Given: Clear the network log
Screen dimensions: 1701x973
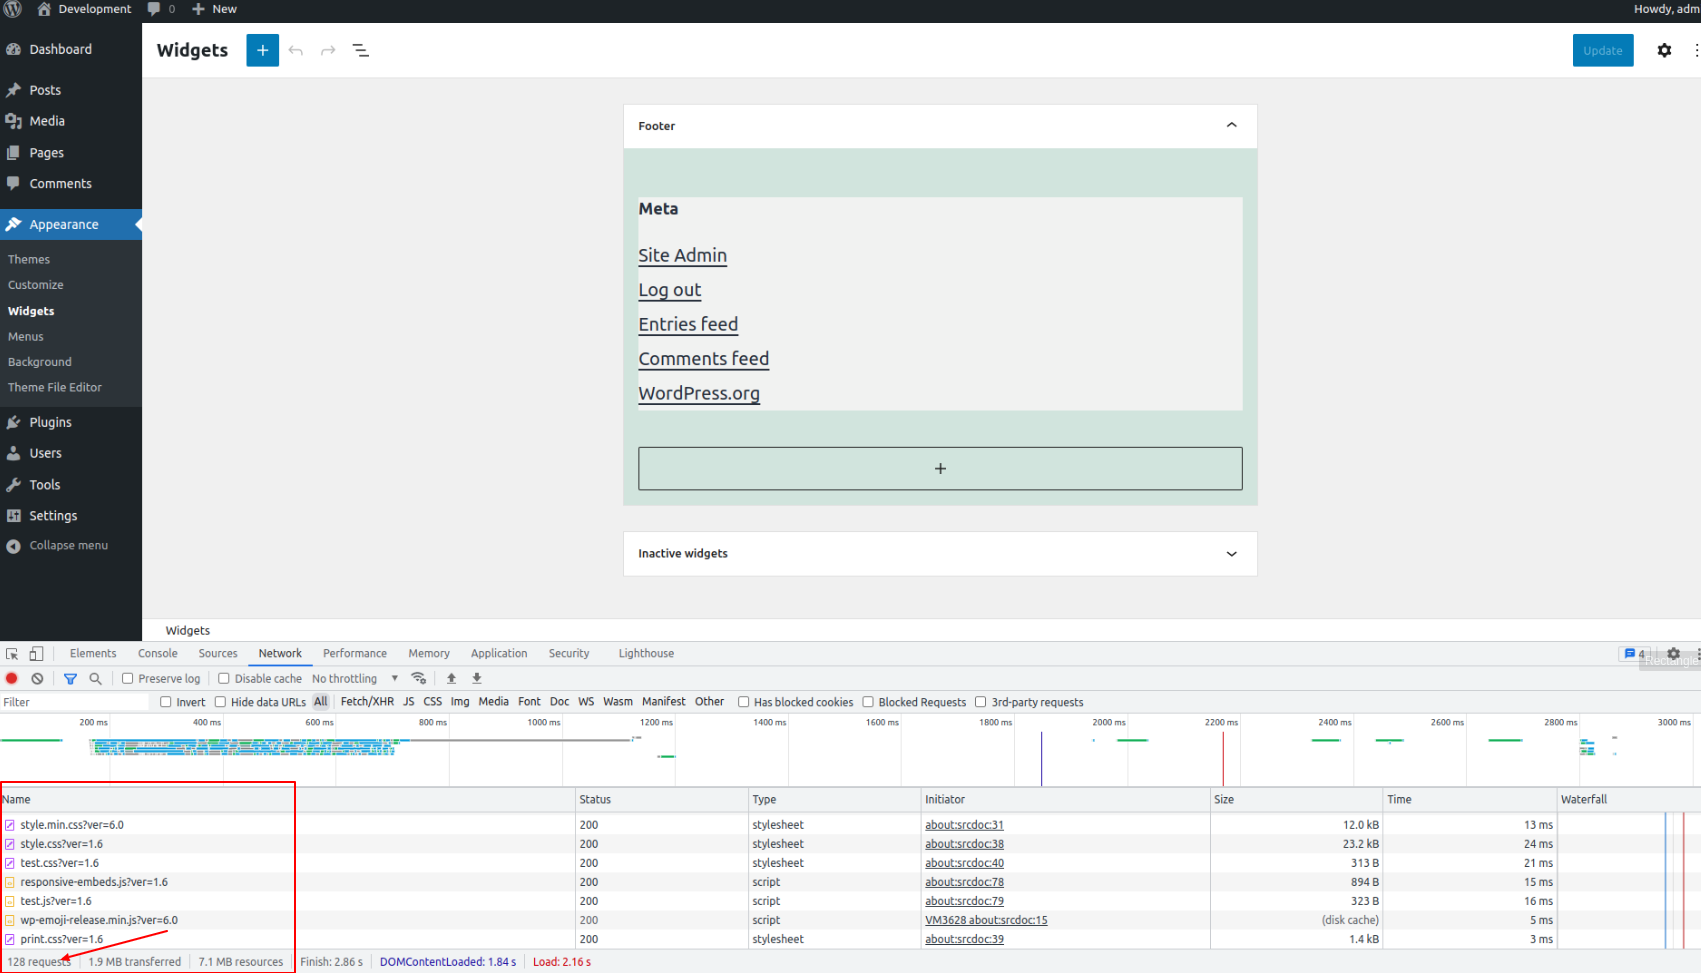Looking at the screenshot, I should (x=37, y=678).
